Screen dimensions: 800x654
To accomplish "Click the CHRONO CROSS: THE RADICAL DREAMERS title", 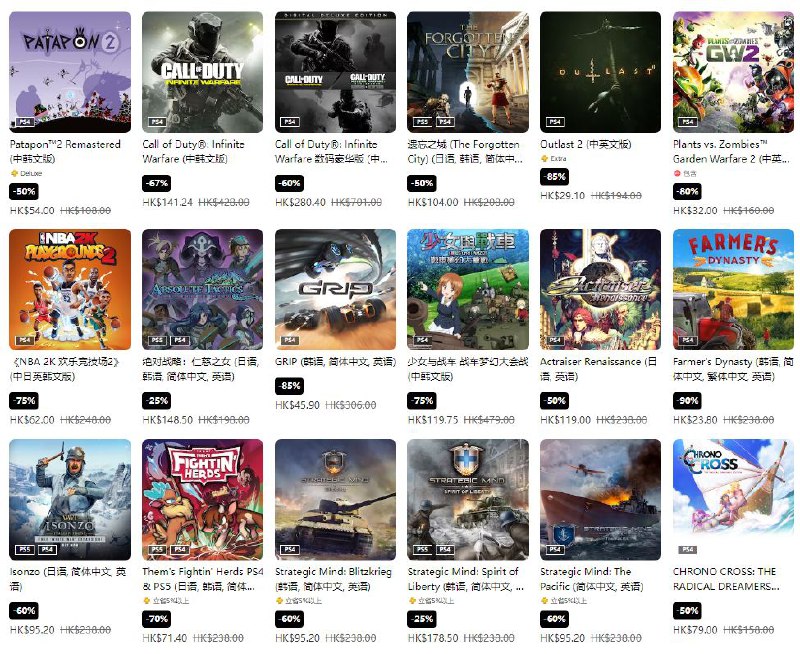I will 726,579.
